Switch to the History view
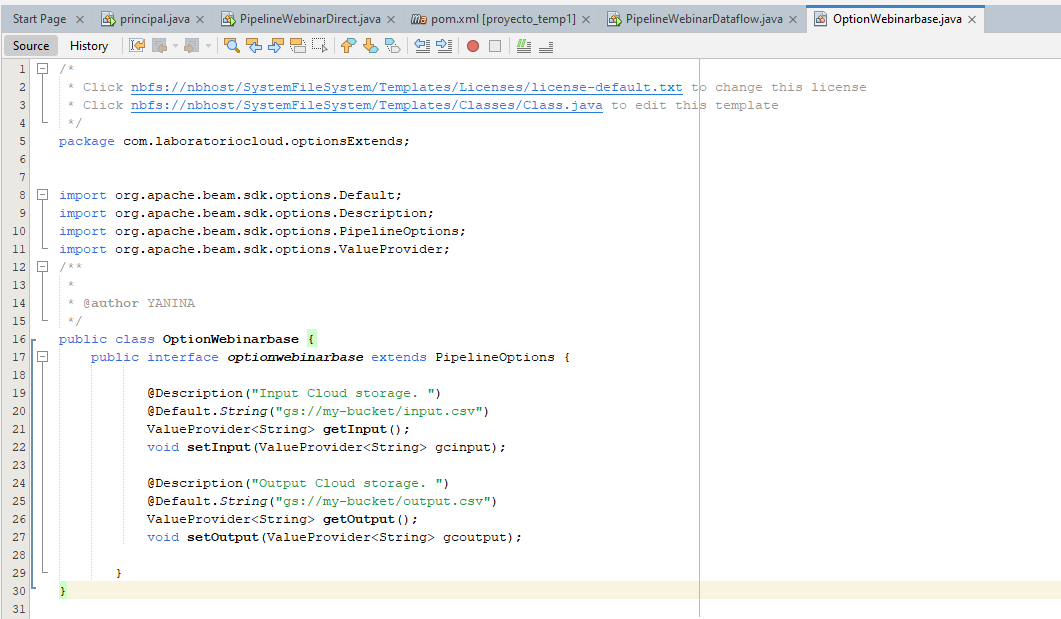This screenshot has height=619, width=1061. (x=89, y=45)
